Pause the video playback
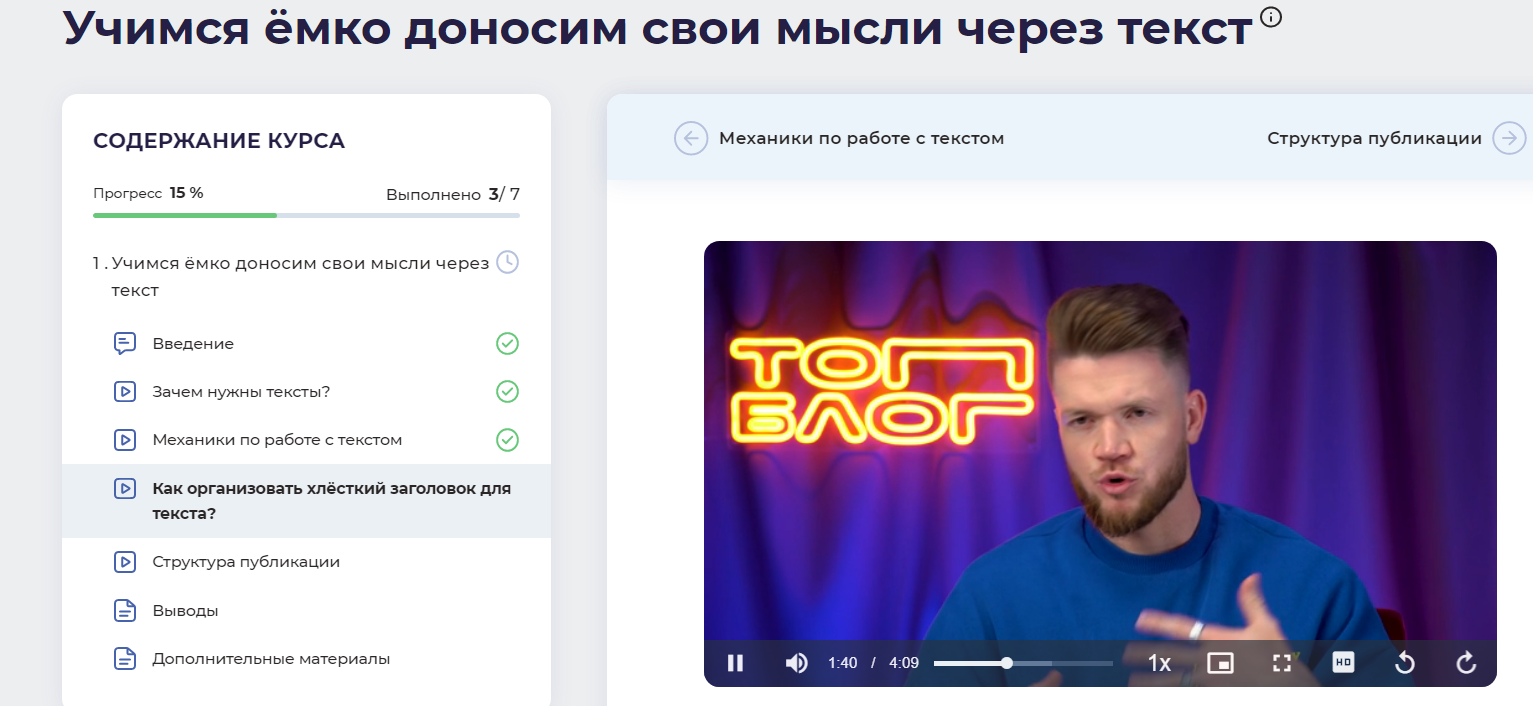 point(735,662)
